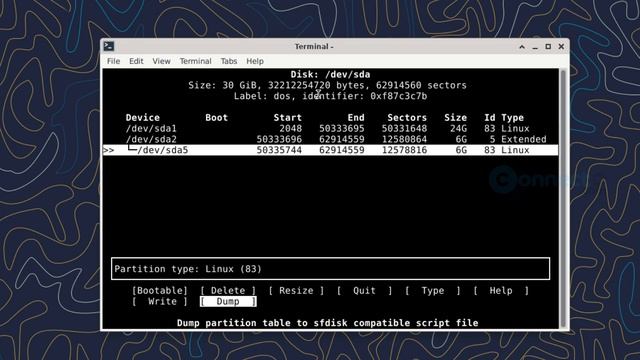The image size is (640, 360).
Task: Open the View menu
Action: tap(161, 61)
